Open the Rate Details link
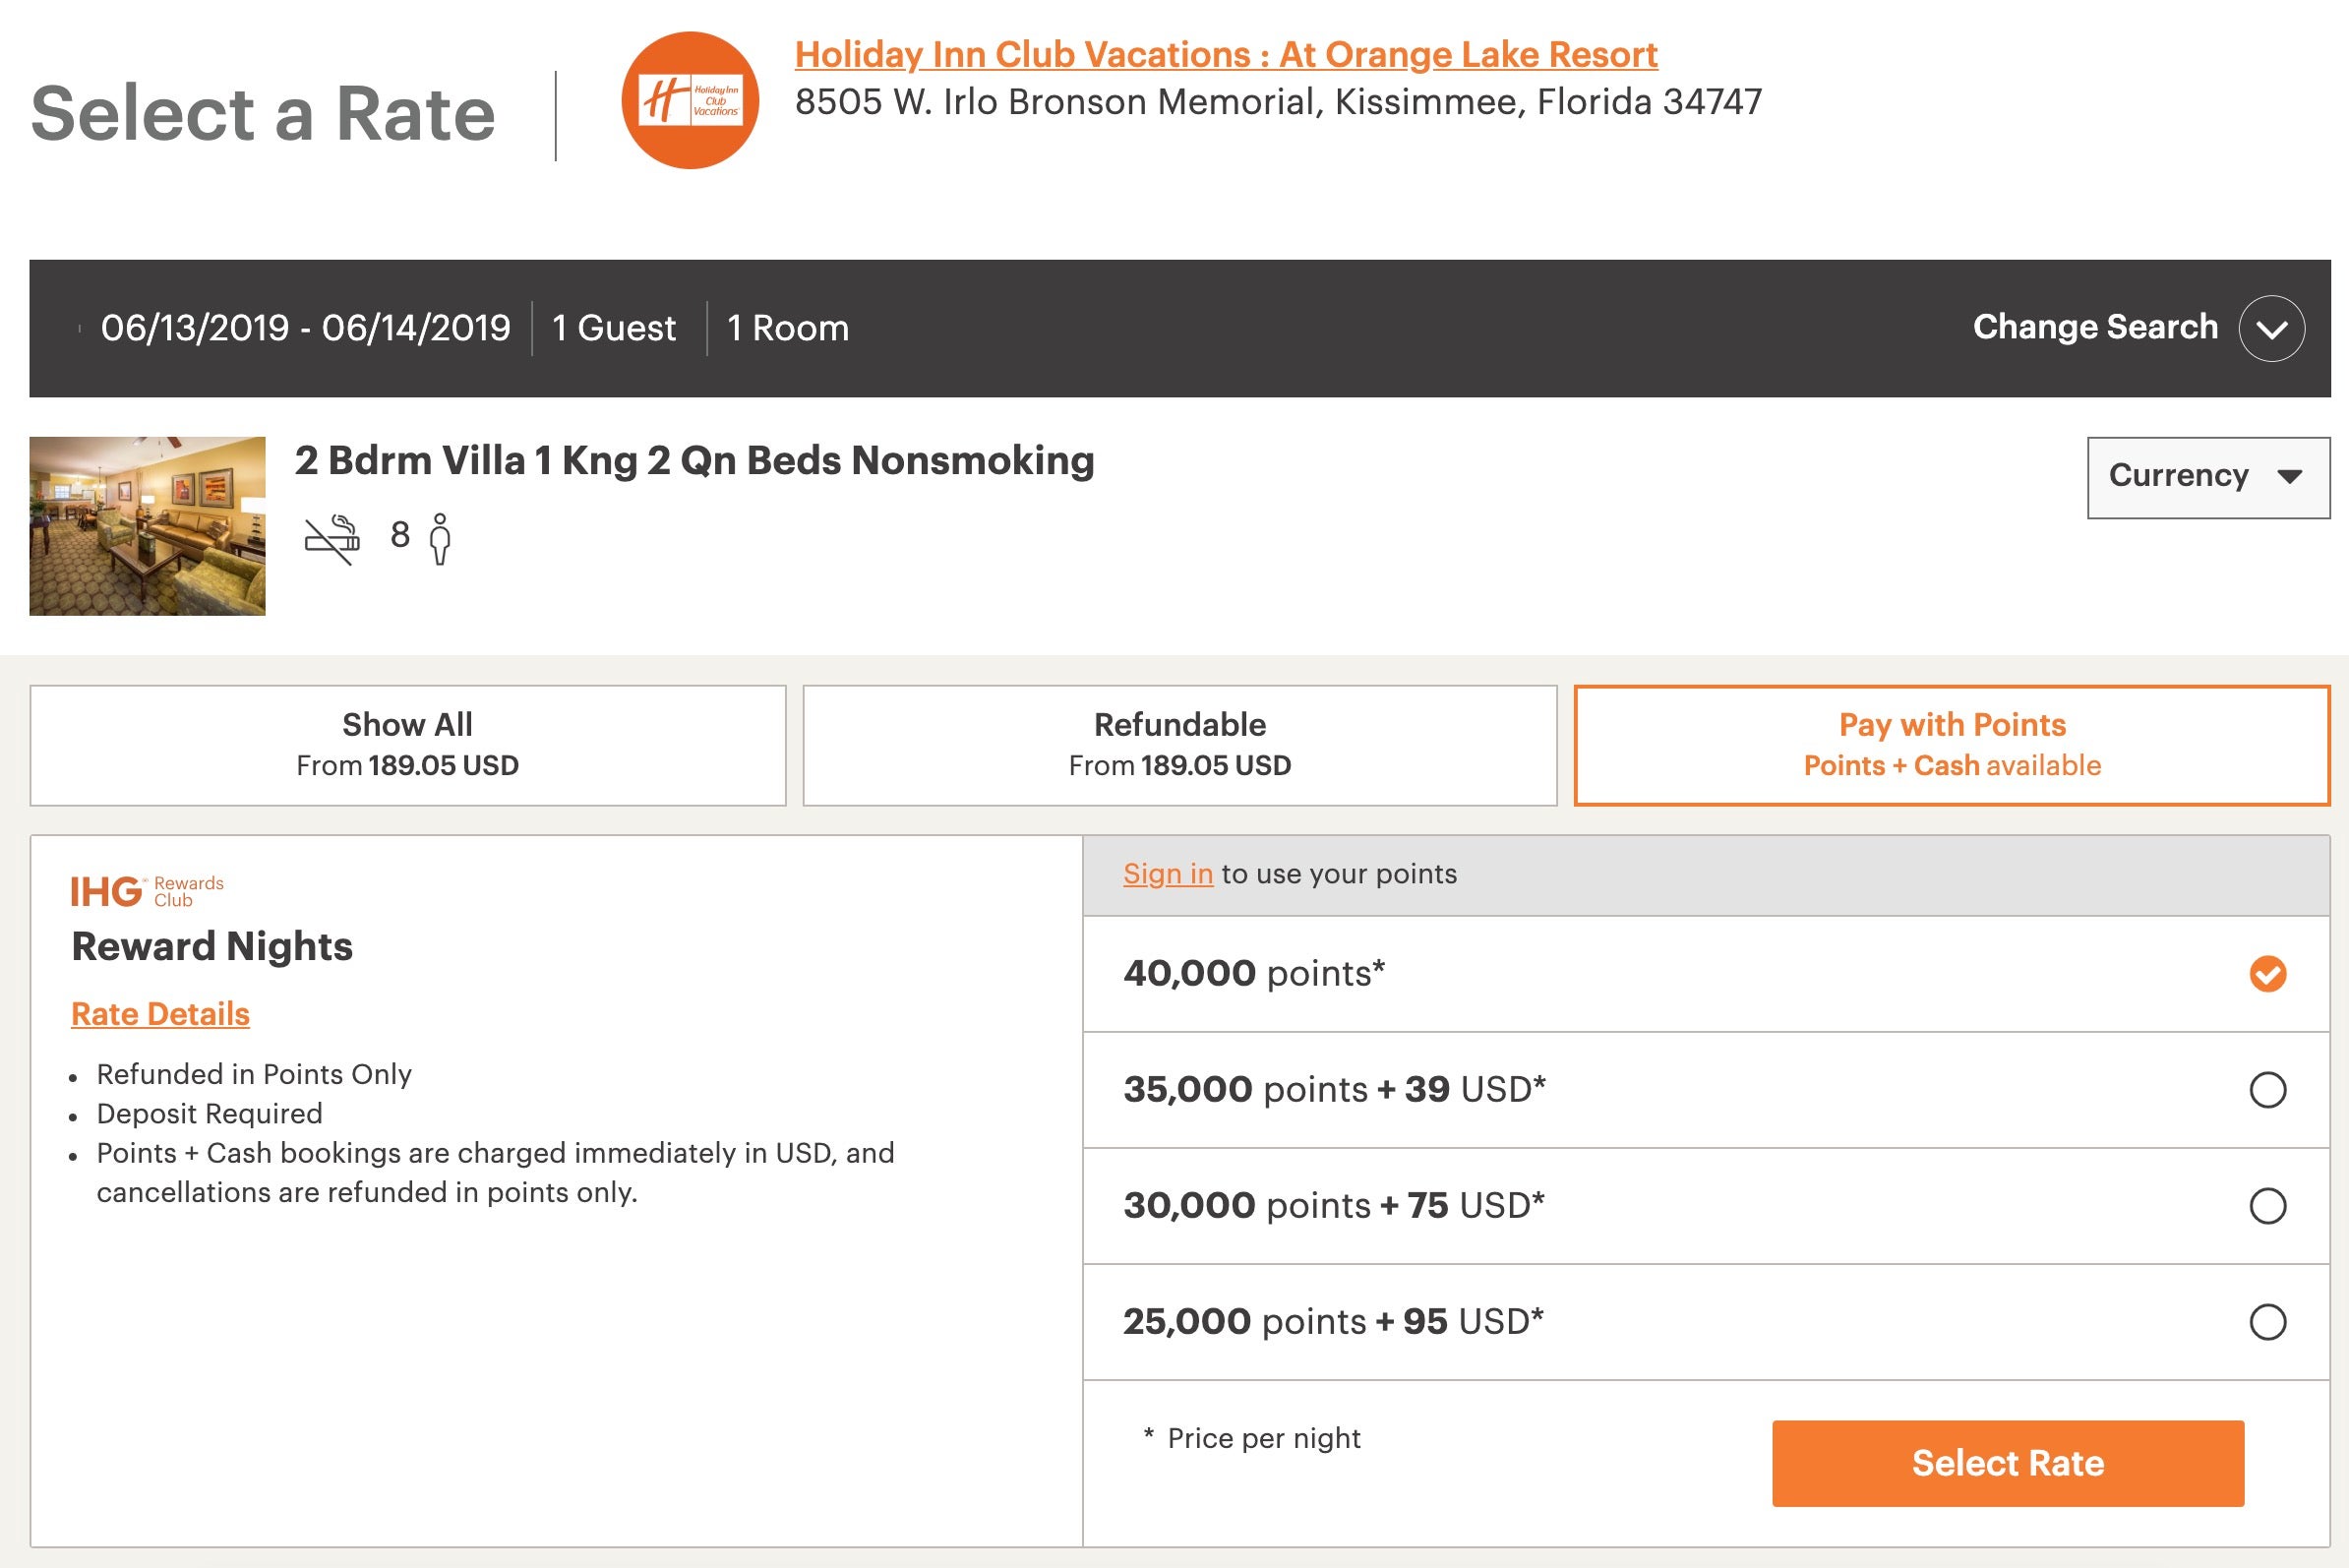Image resolution: width=2349 pixels, height=1568 pixels. [x=160, y=1014]
